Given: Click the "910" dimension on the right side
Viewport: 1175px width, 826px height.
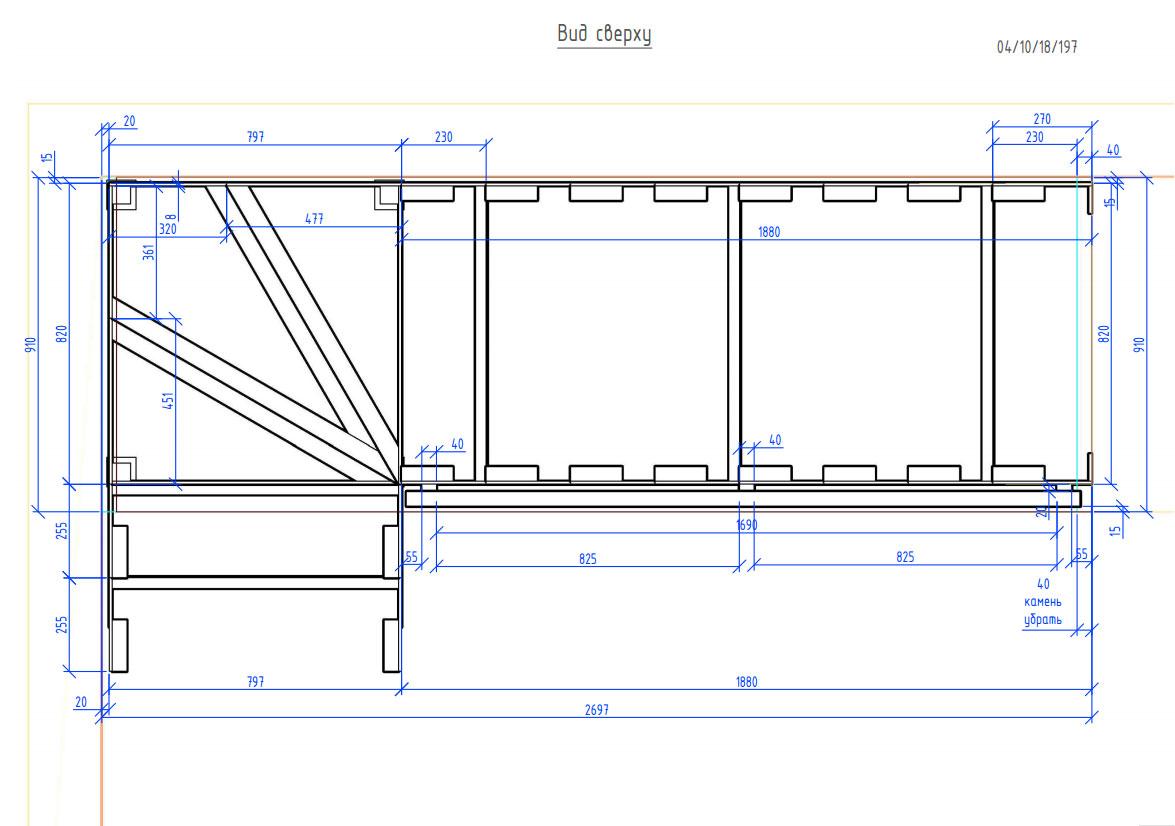Looking at the screenshot, I should 1139,346.
